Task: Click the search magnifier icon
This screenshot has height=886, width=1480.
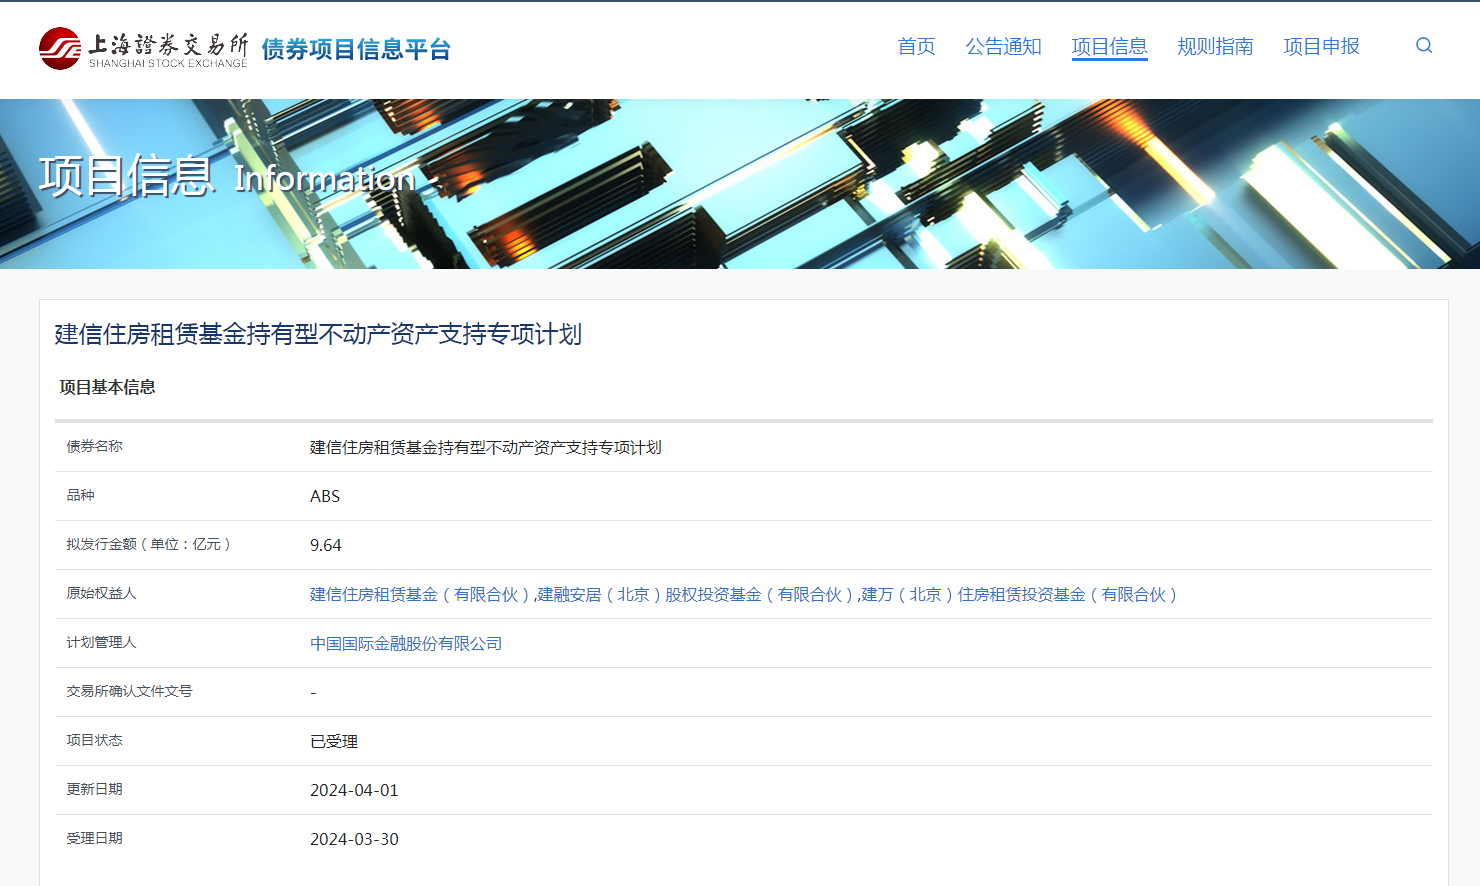Action: coord(1424,46)
